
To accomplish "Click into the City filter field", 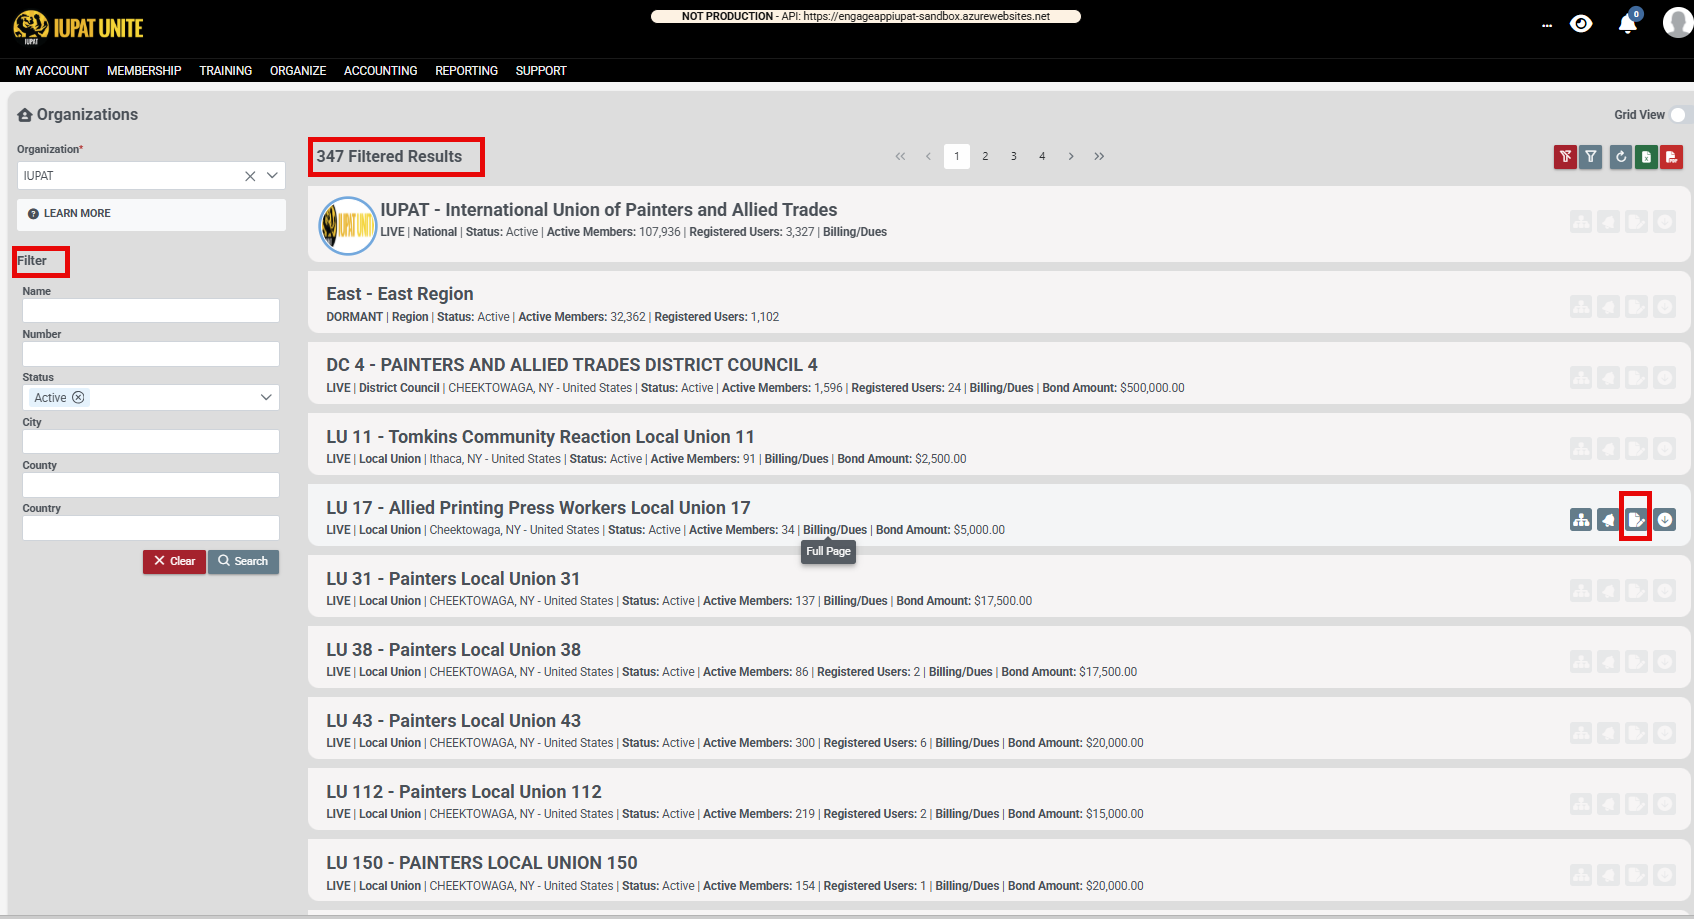I will point(151,442).
